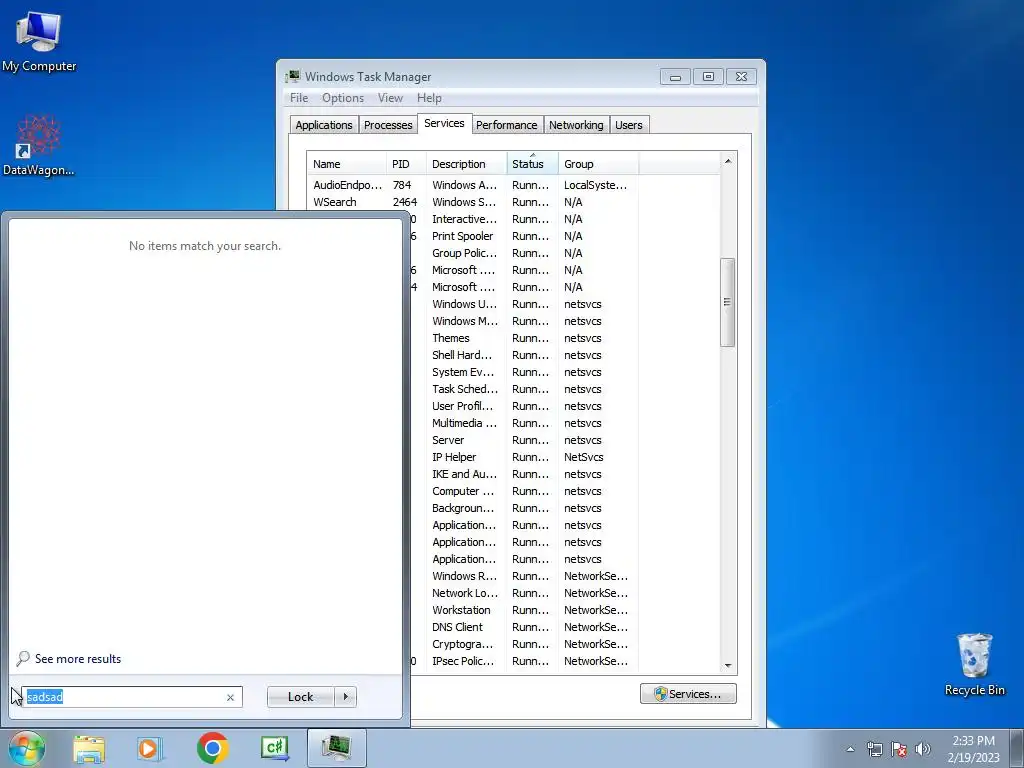Click the services list scroll-up arrow
Viewport: 1024px width, 768px height.
[728, 161]
